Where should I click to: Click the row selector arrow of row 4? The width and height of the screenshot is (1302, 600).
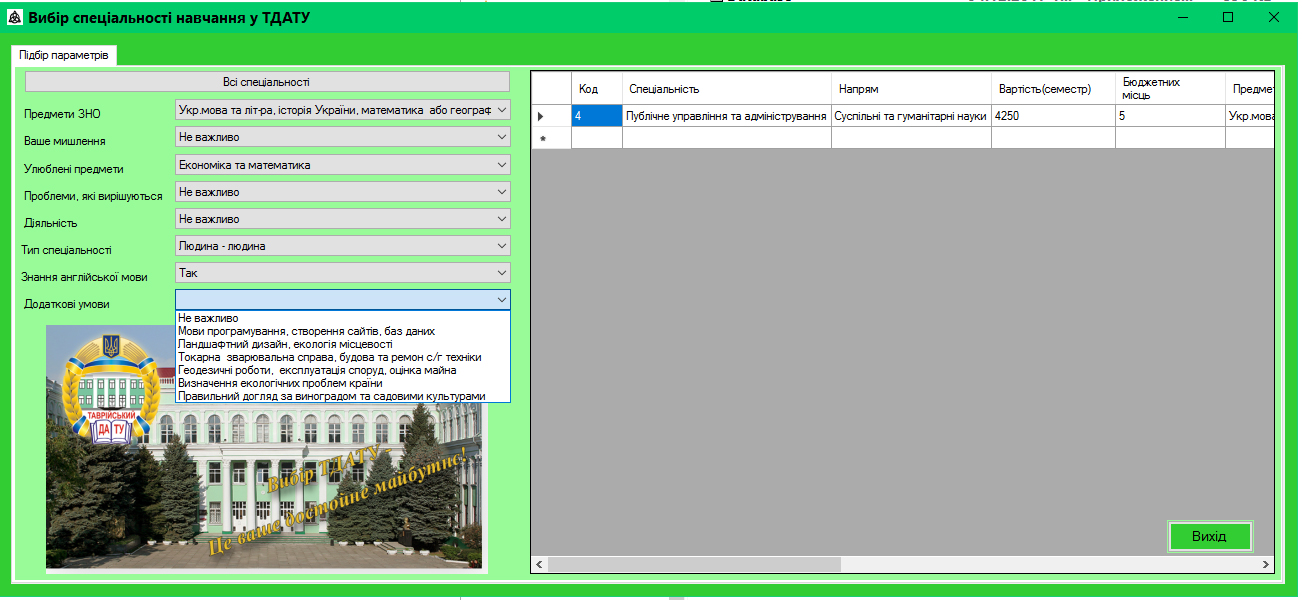(551, 116)
